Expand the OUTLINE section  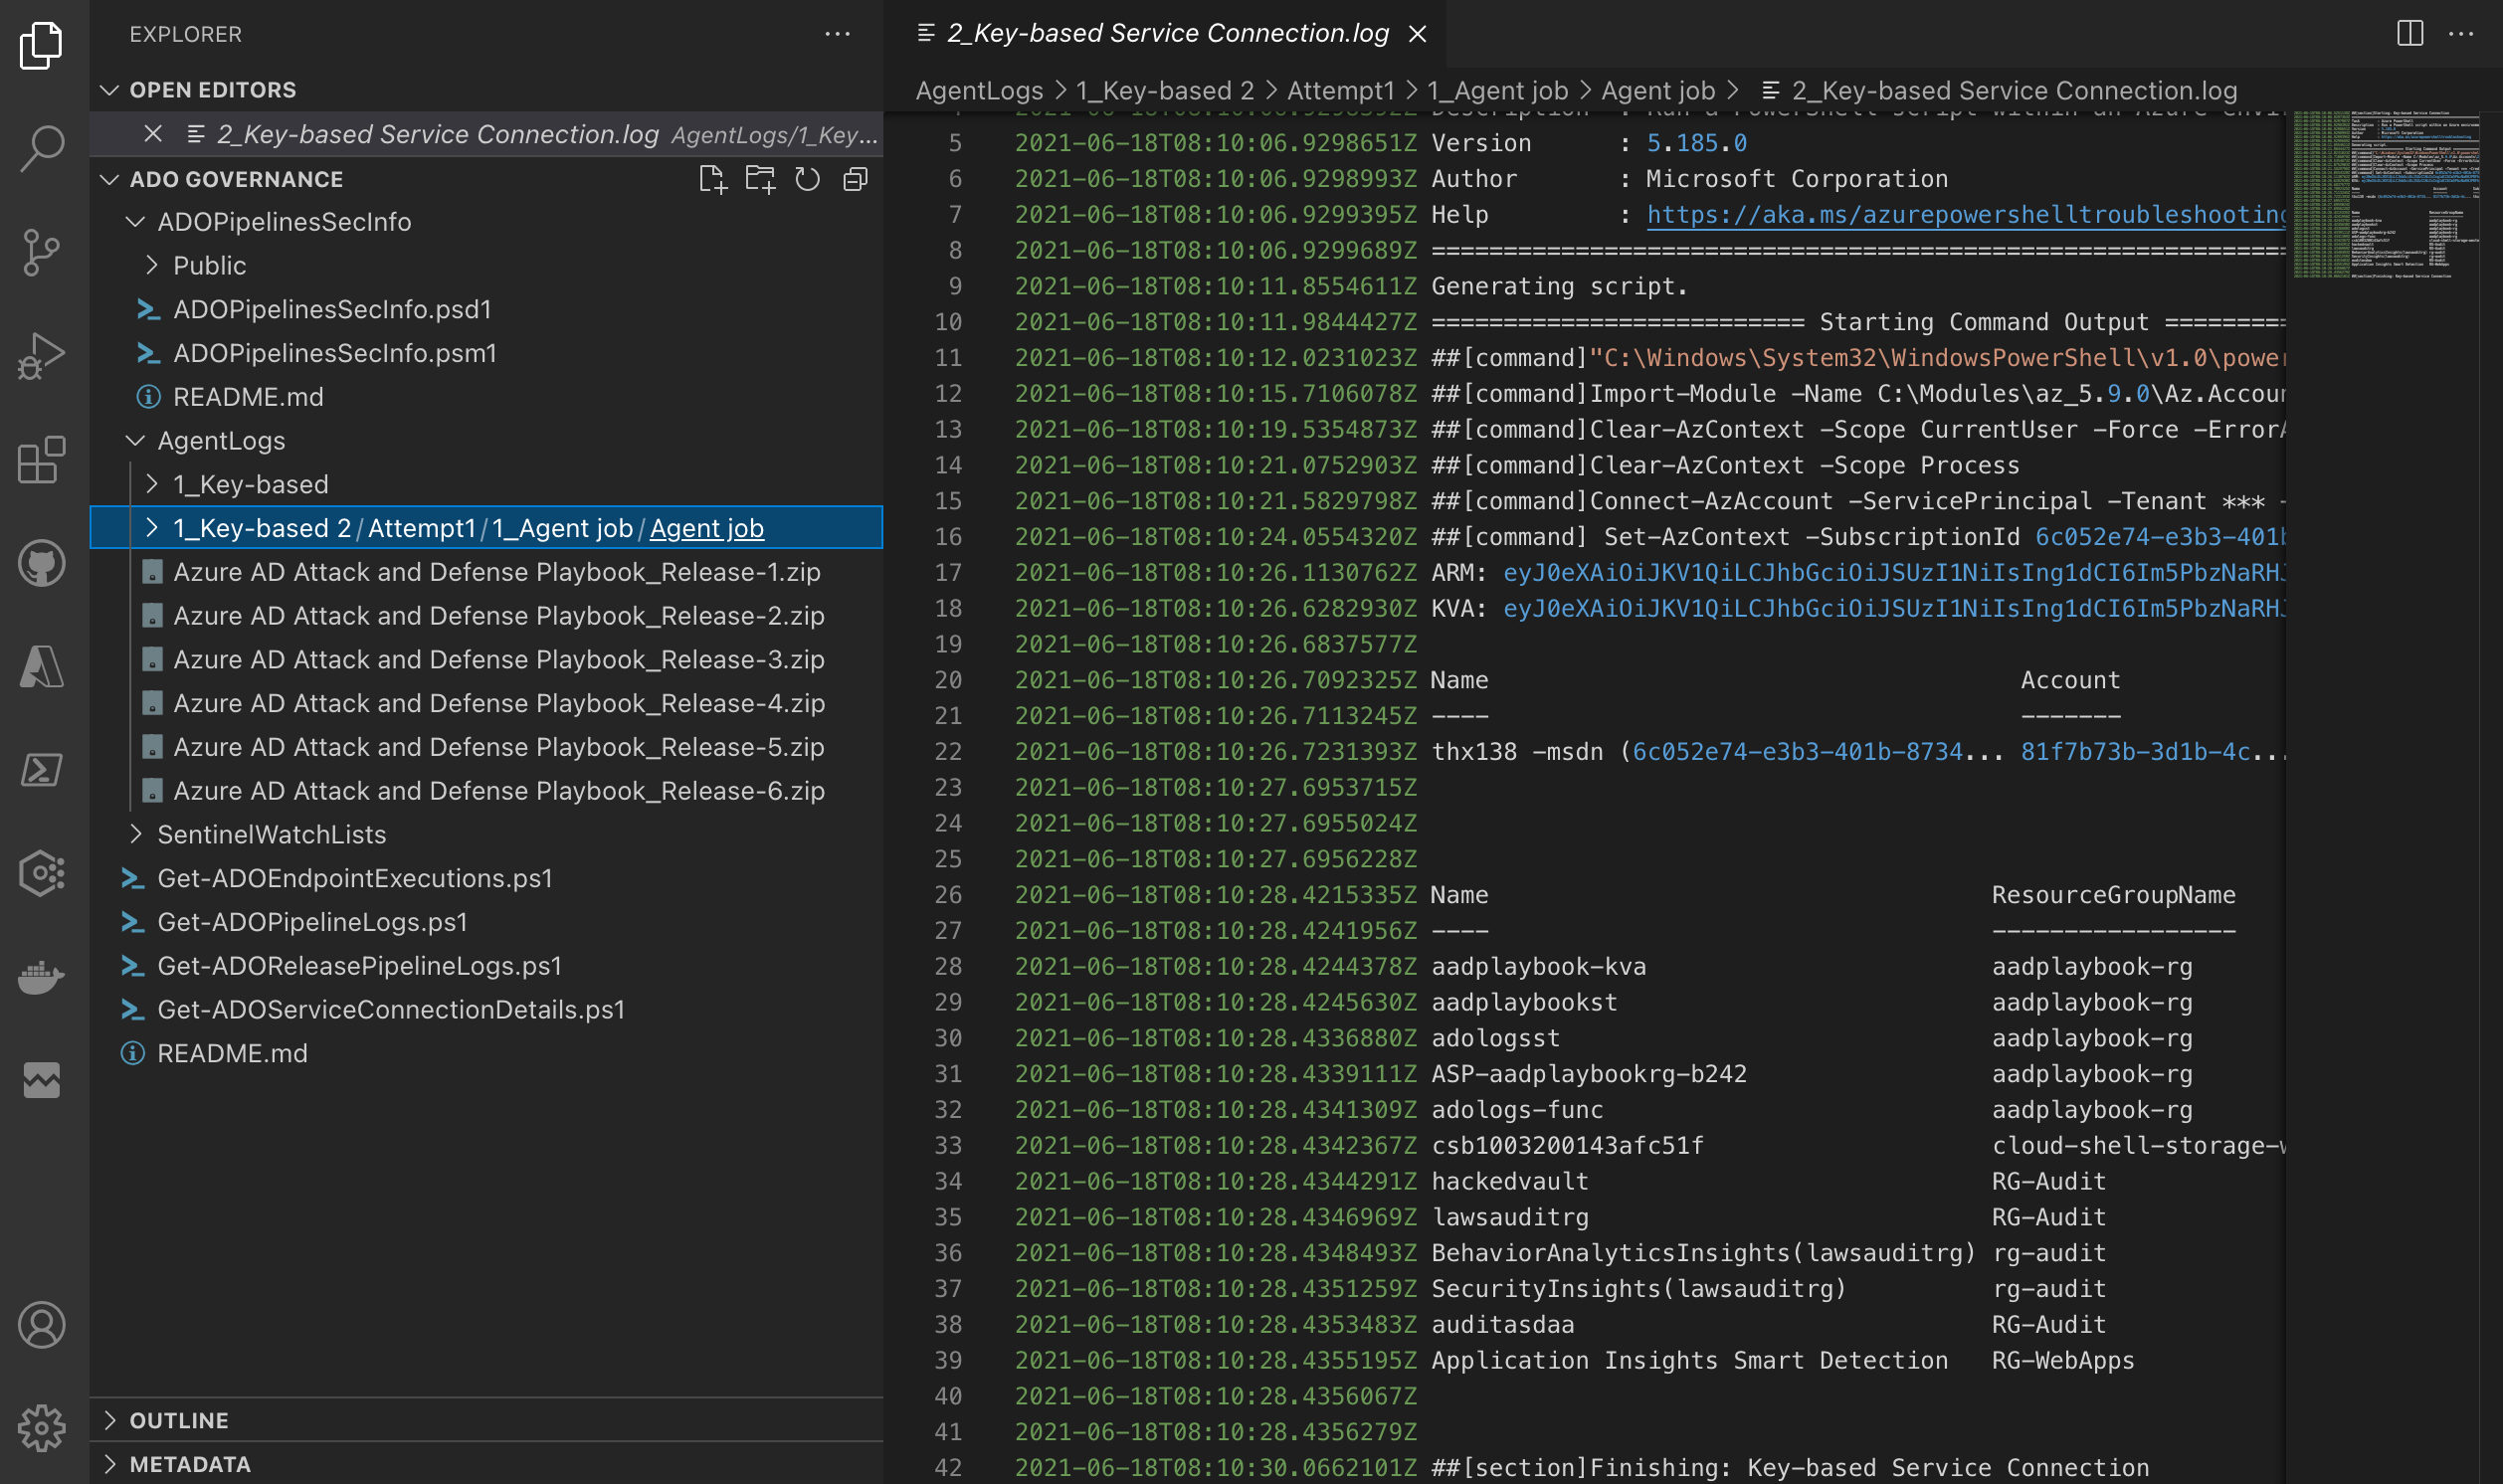[179, 1420]
